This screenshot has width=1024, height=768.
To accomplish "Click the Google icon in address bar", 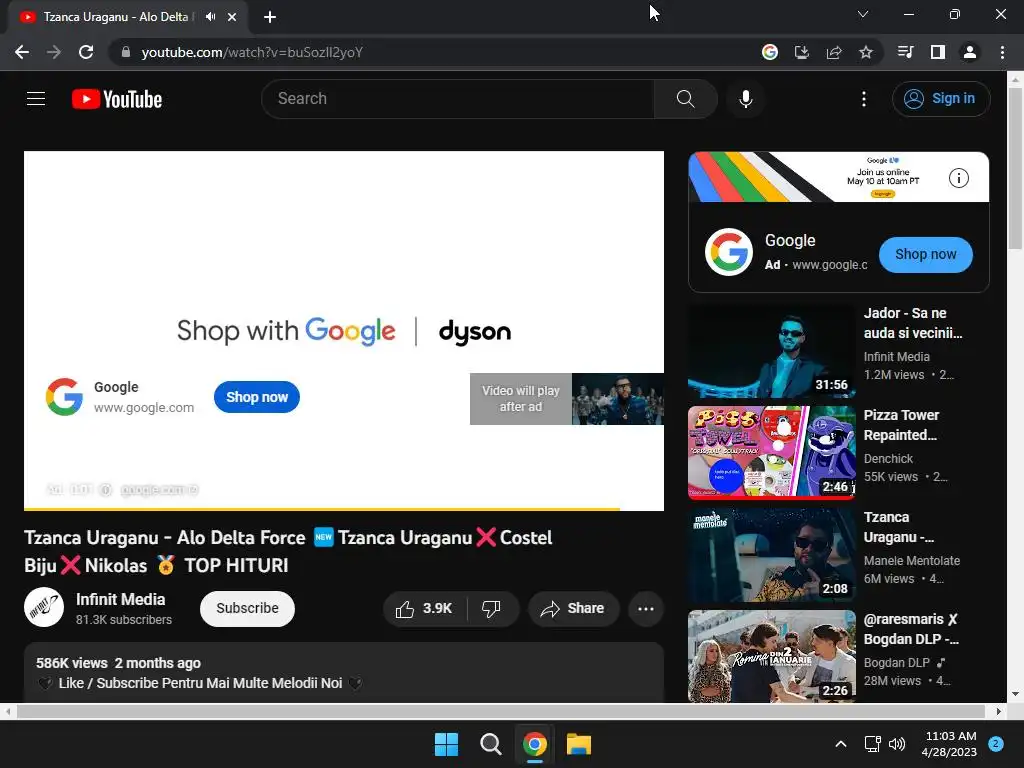I will 770,52.
